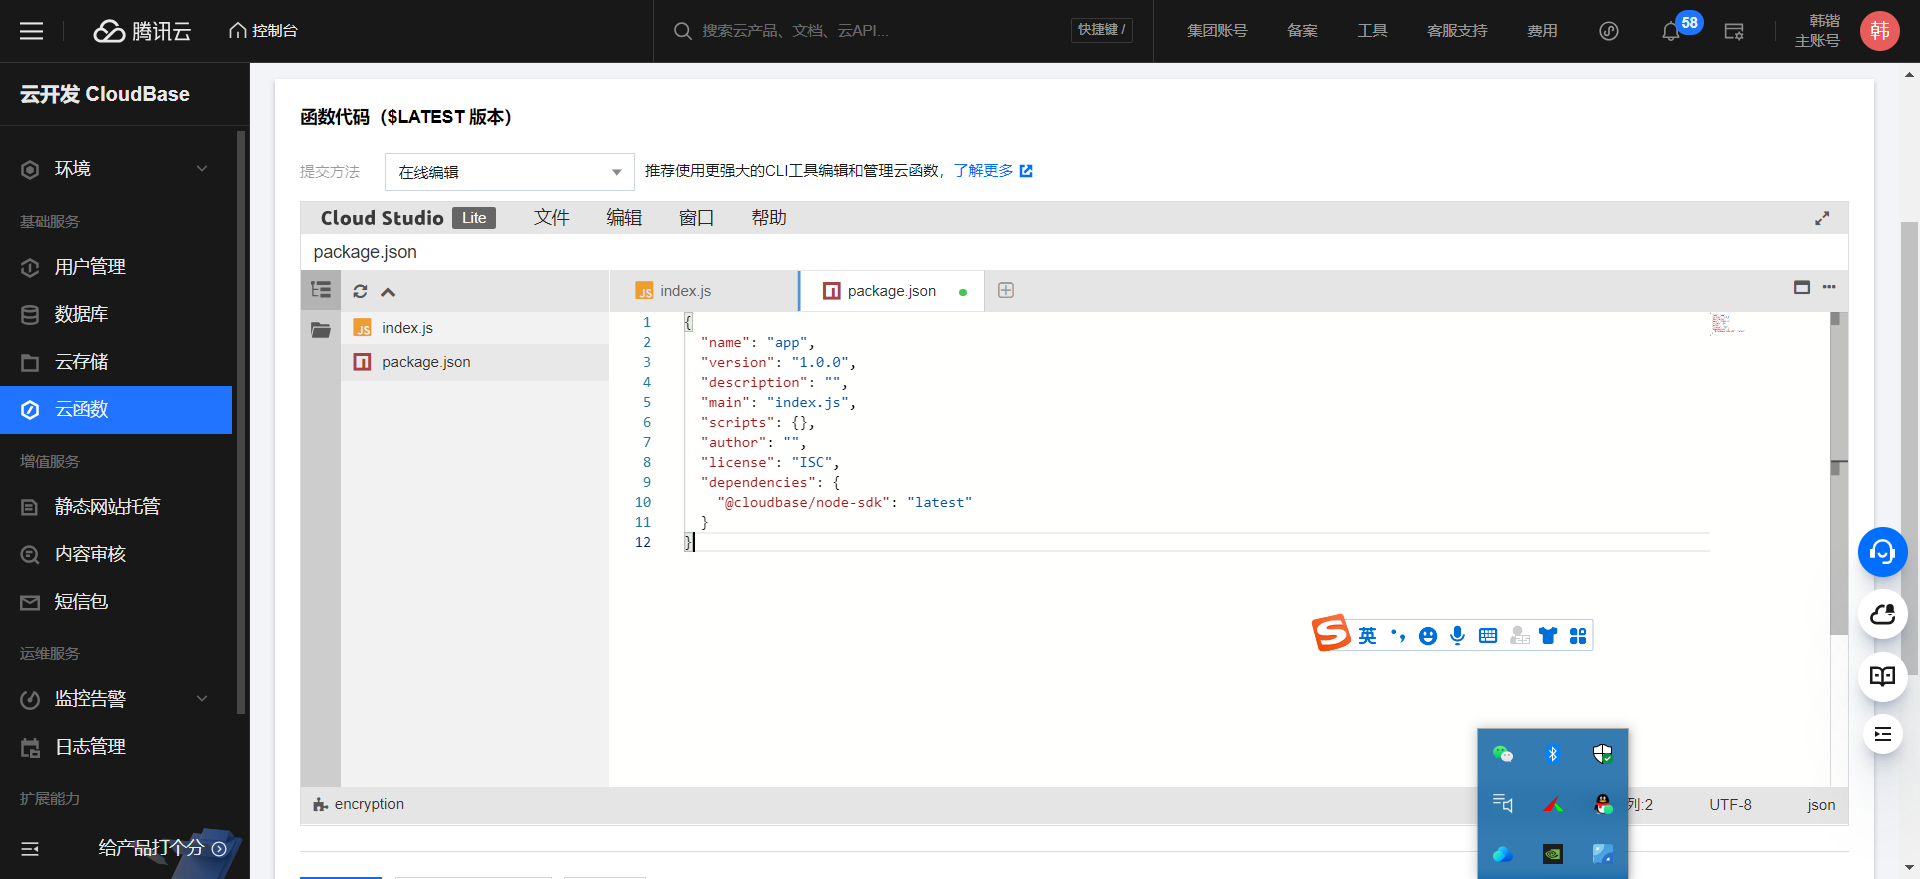1920x879 pixels.
Task: Open the WeChat tray icon
Action: 1503,754
